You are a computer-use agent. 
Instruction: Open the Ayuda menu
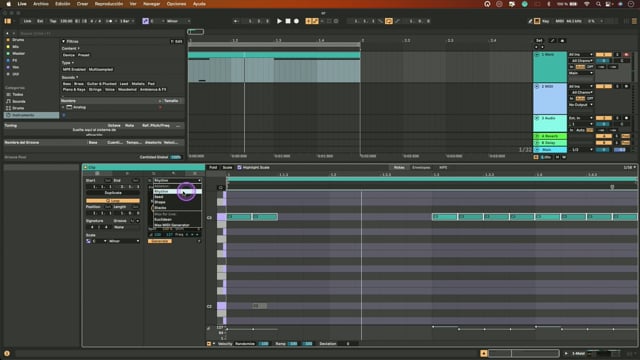(199, 4)
